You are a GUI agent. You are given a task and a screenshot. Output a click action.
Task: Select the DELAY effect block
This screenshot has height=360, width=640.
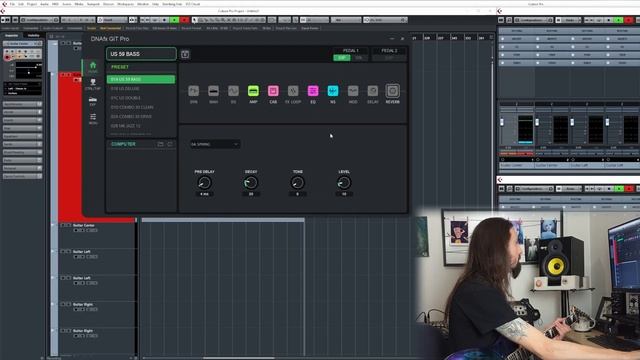[373, 91]
